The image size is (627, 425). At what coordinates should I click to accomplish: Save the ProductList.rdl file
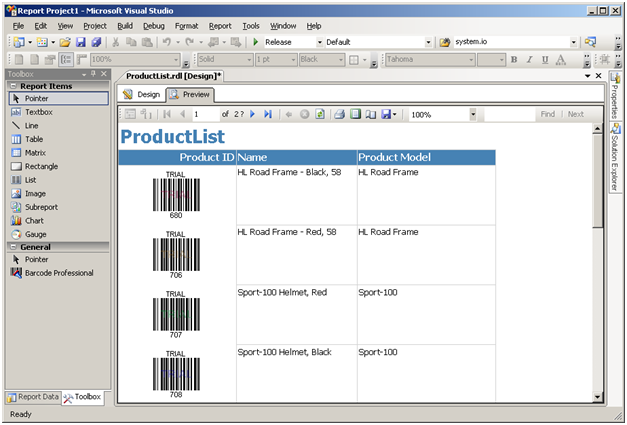click(81, 42)
